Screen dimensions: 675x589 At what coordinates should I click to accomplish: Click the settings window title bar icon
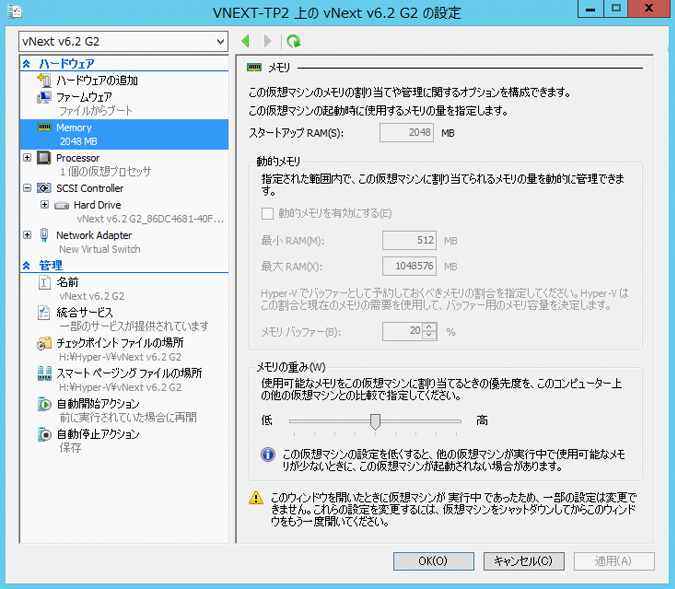(15, 11)
